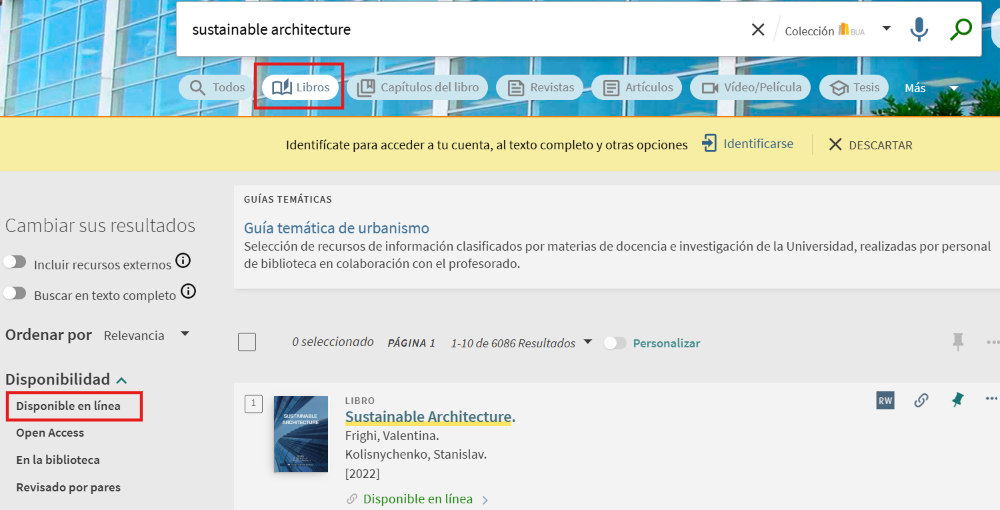The width and height of the screenshot is (1000, 510).
Task: Open the Más resource types dropdown
Action: pyautogui.click(x=931, y=88)
